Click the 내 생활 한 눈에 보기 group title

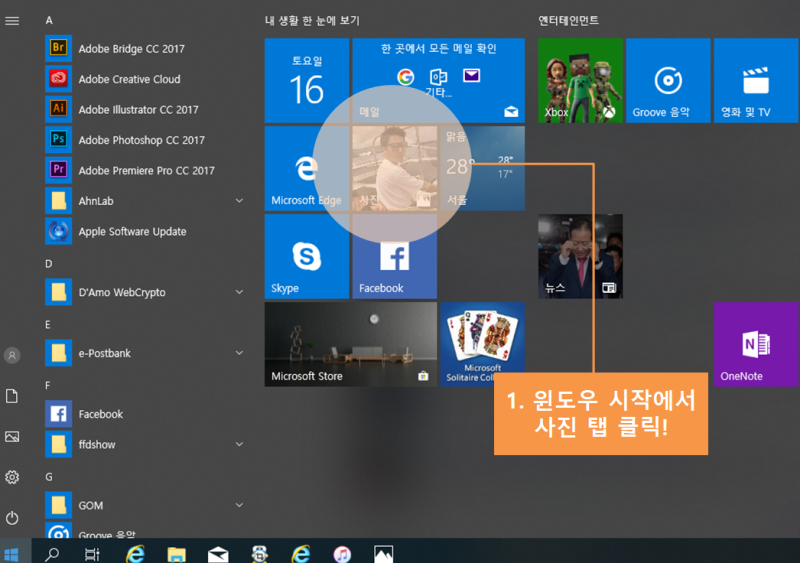tap(312, 20)
